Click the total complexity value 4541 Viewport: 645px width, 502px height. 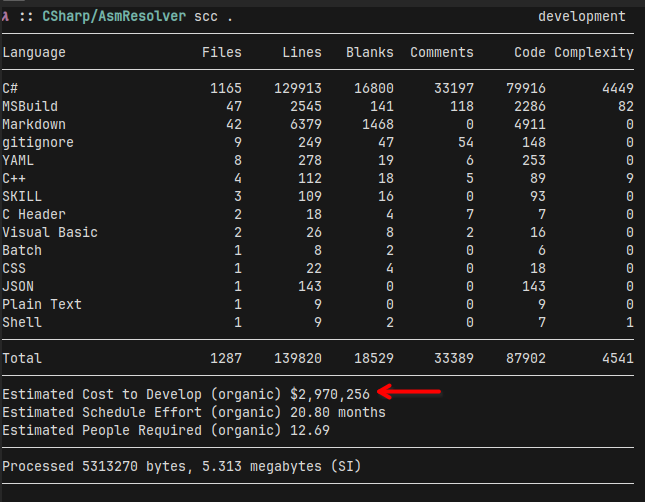pos(618,359)
